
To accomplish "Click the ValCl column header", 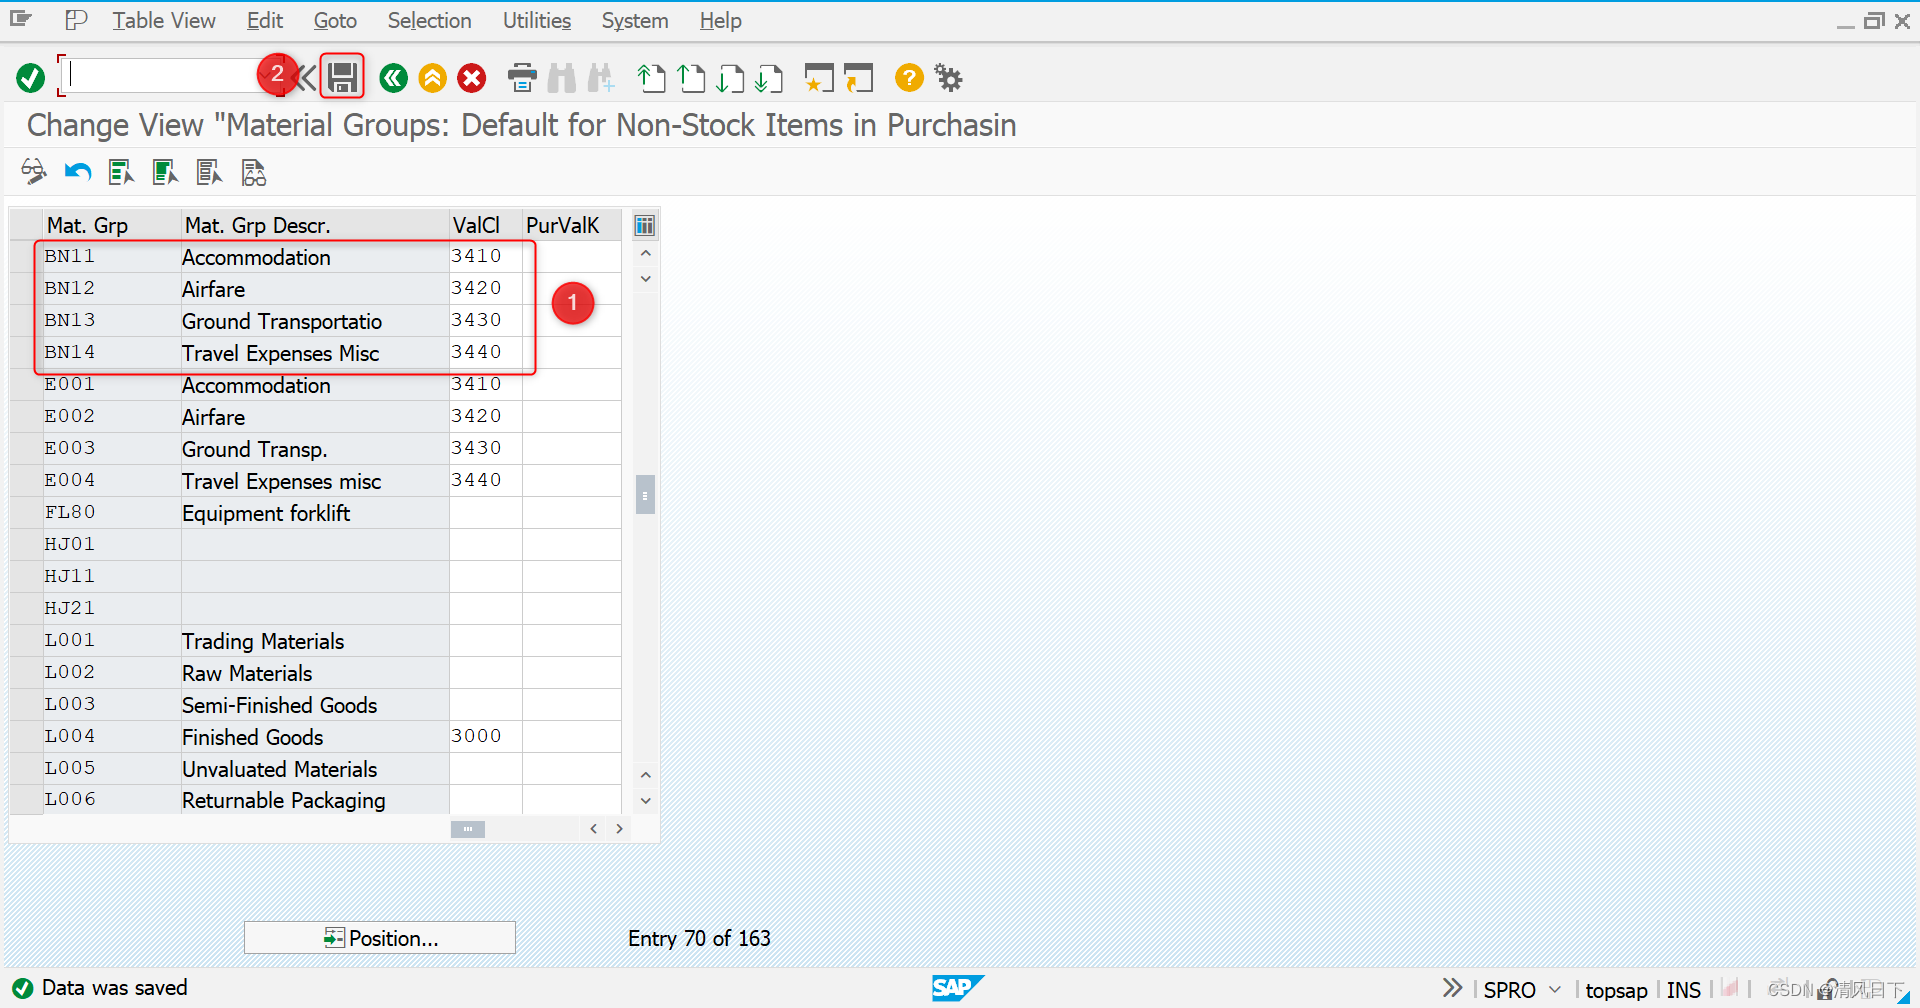I will pyautogui.click(x=486, y=225).
